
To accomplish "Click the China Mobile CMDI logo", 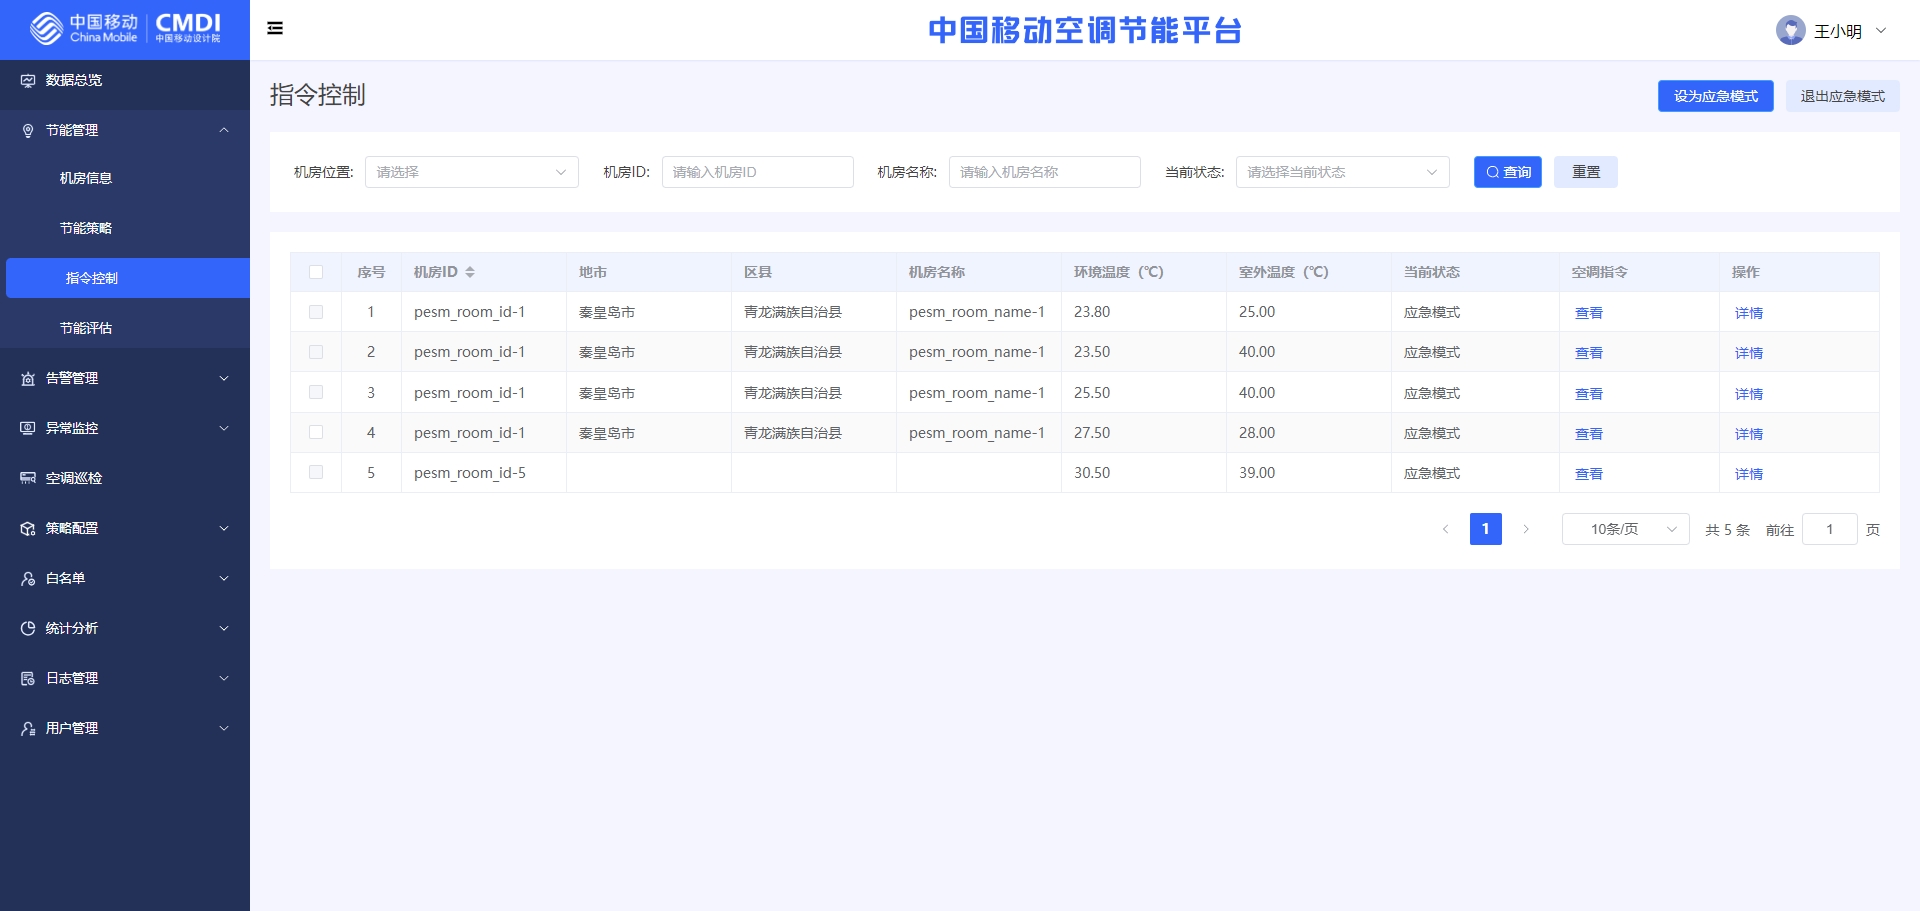I will click(x=125, y=28).
